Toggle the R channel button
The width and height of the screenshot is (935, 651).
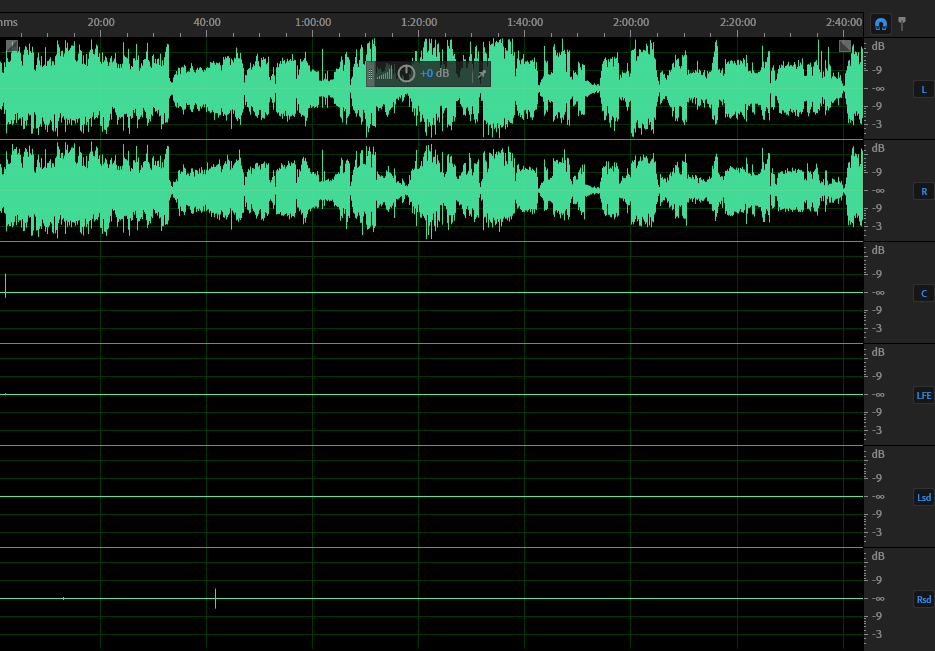coord(924,191)
